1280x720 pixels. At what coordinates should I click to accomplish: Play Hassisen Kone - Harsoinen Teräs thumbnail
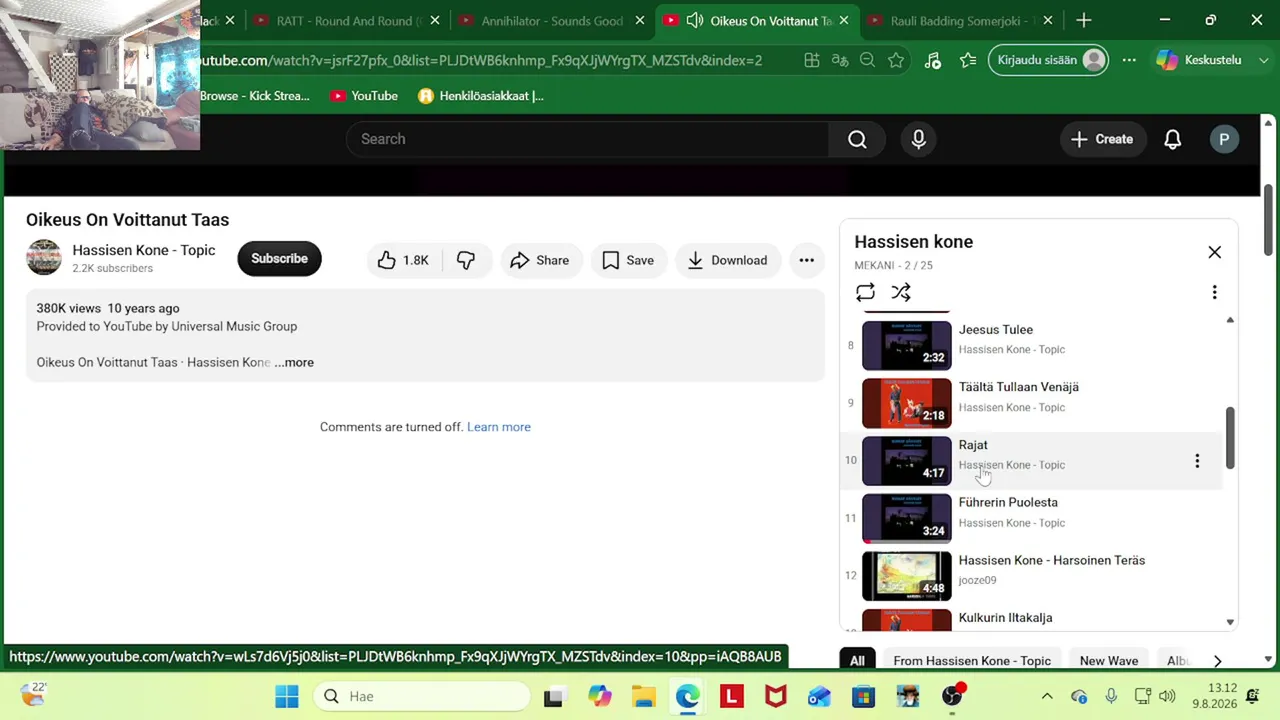click(907, 576)
